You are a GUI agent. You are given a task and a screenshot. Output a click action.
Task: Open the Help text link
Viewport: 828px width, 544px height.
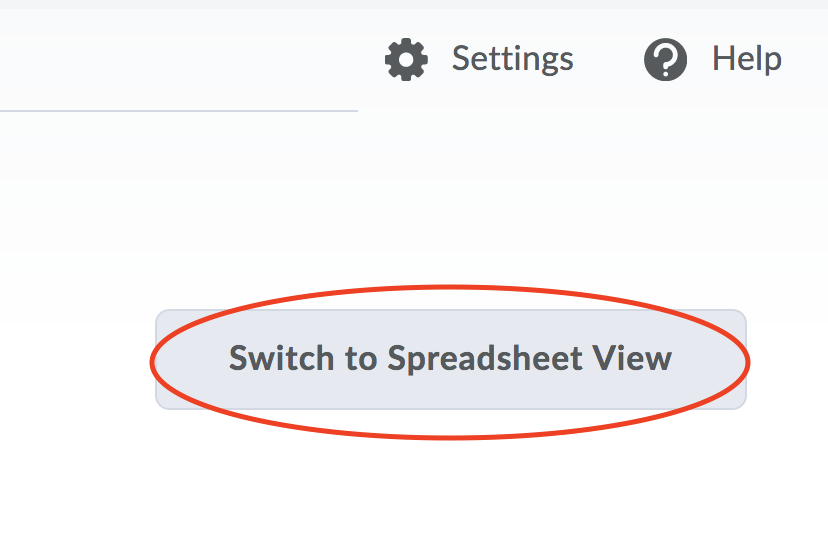746,58
